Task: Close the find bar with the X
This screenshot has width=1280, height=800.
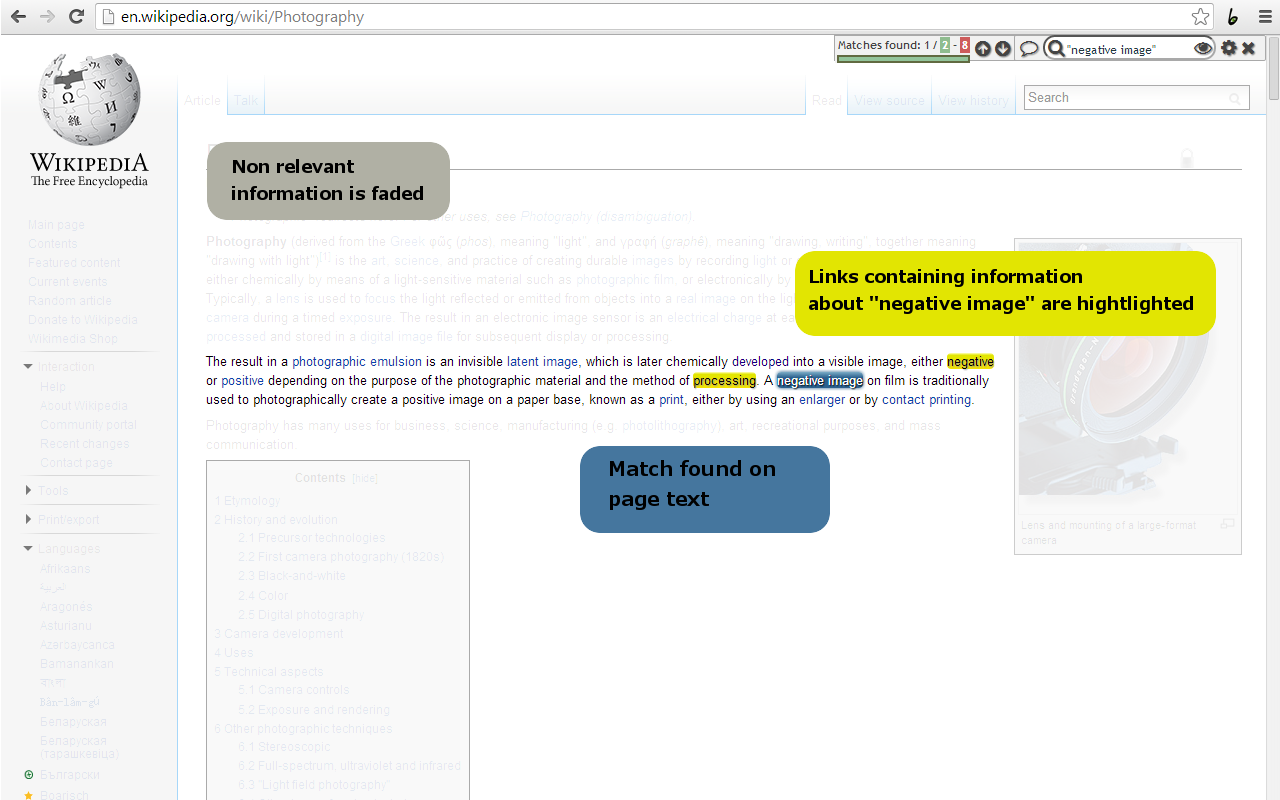Action: point(1249,48)
